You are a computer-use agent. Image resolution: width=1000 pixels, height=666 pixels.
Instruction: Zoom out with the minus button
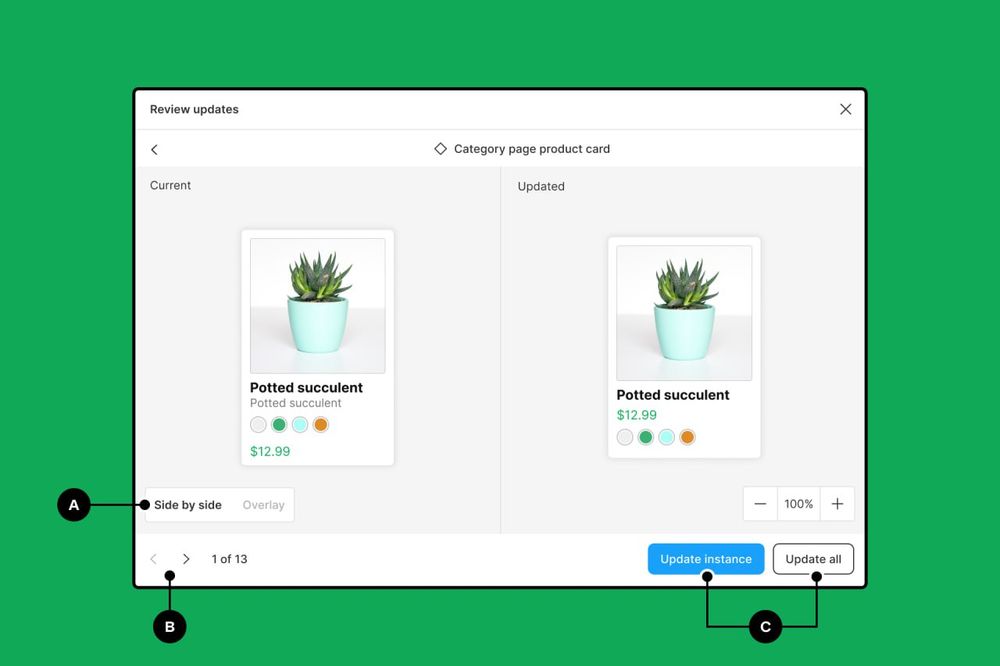[x=760, y=504]
